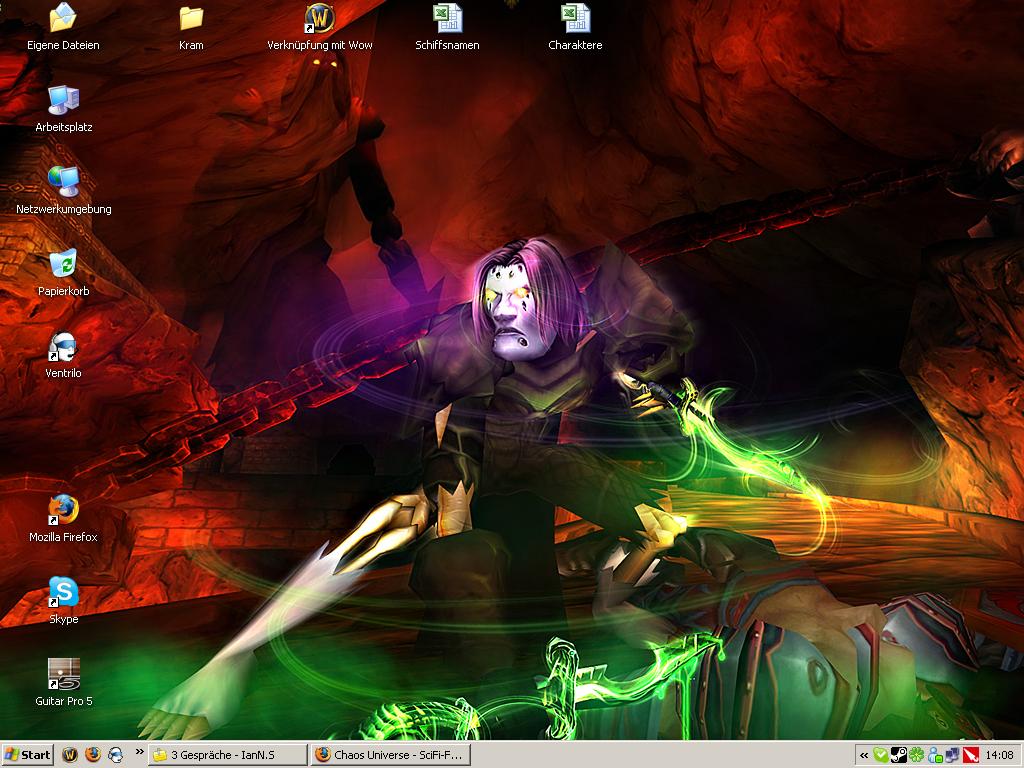The width and height of the screenshot is (1024, 768).
Task: Launch Ventrilo from the desktop
Action: point(63,346)
